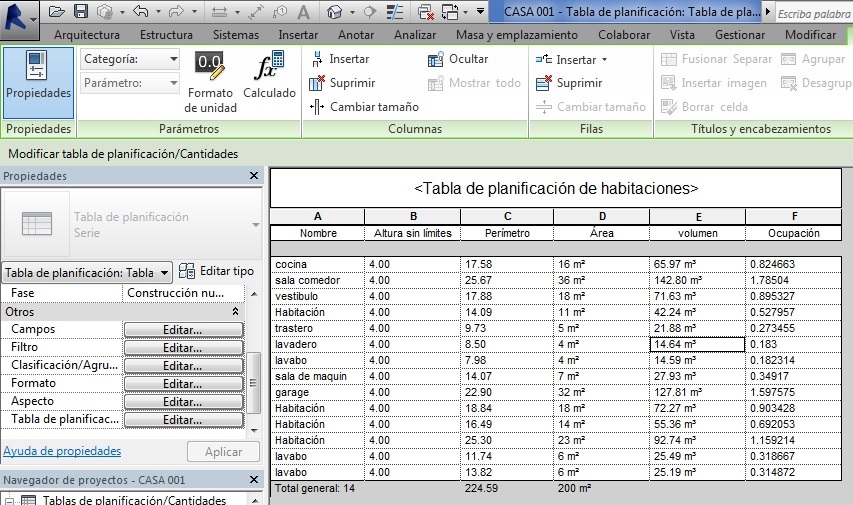Open the Tabla de planificación type selector

(x=87, y=272)
